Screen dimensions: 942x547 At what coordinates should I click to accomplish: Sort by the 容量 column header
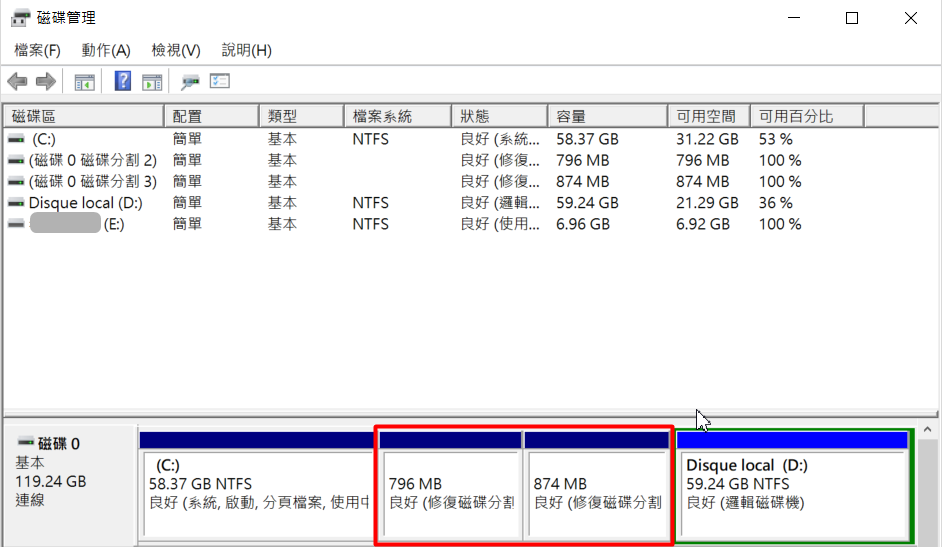[608, 116]
